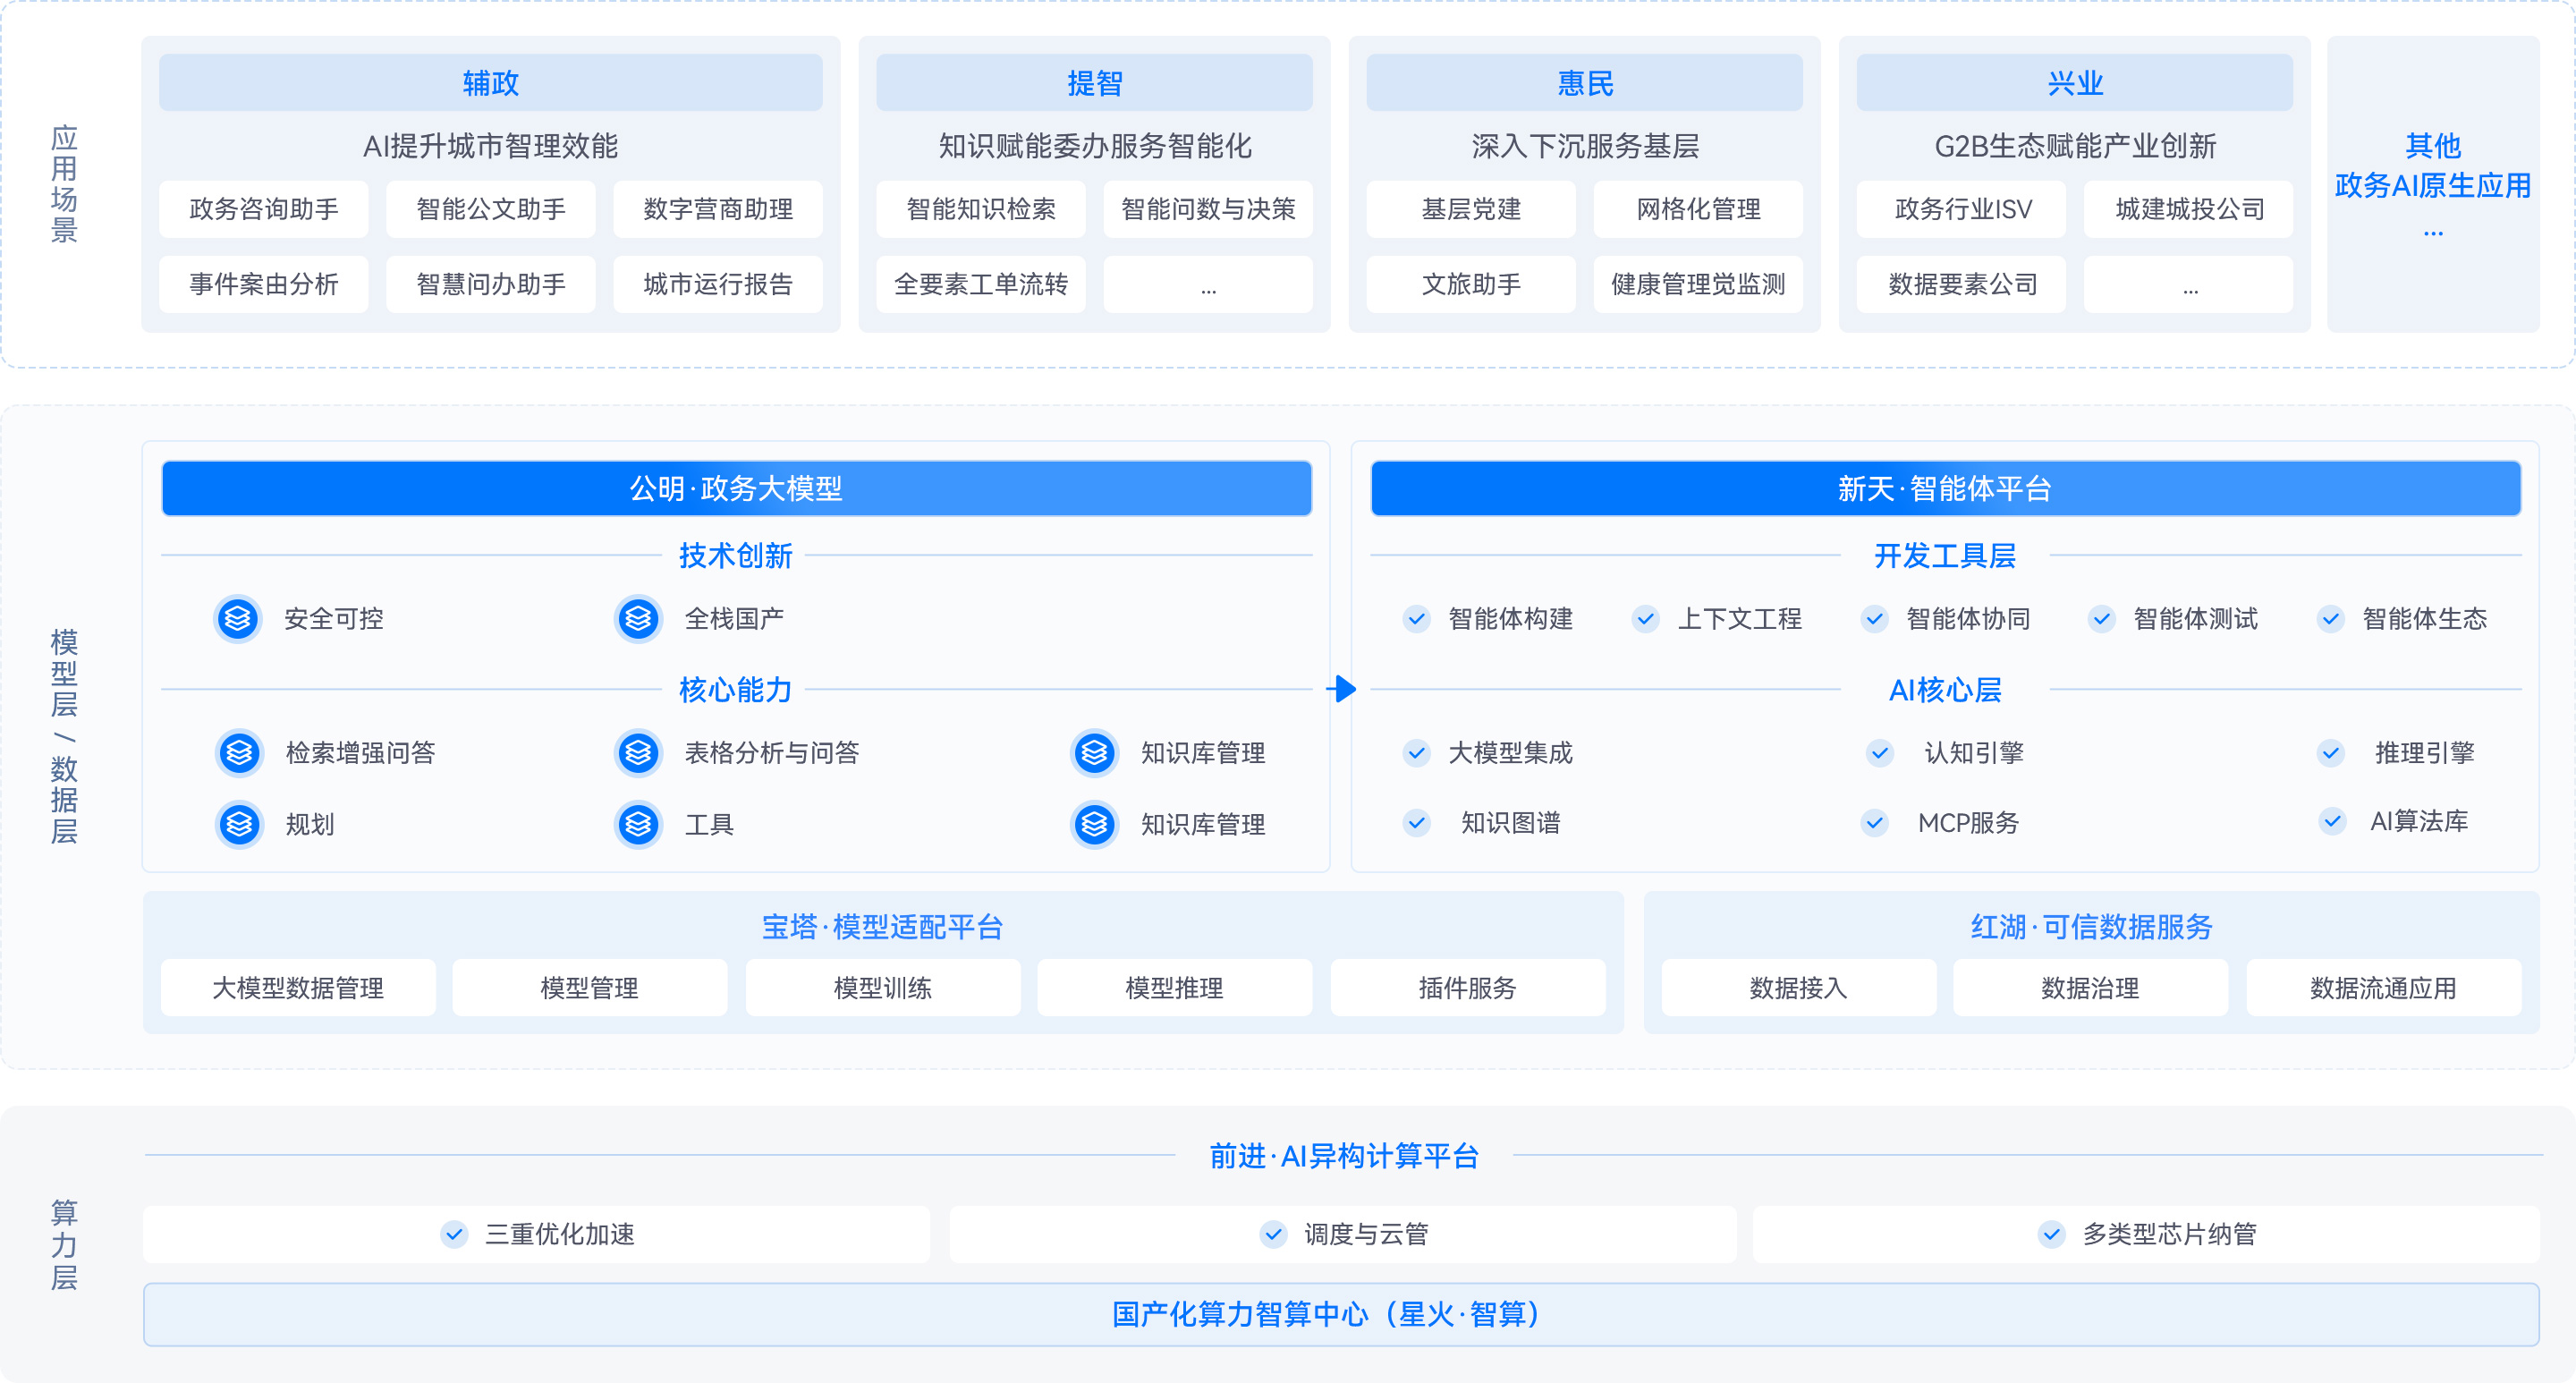
Task: Open the 公明·政务大模型 banner
Action: tap(737, 489)
